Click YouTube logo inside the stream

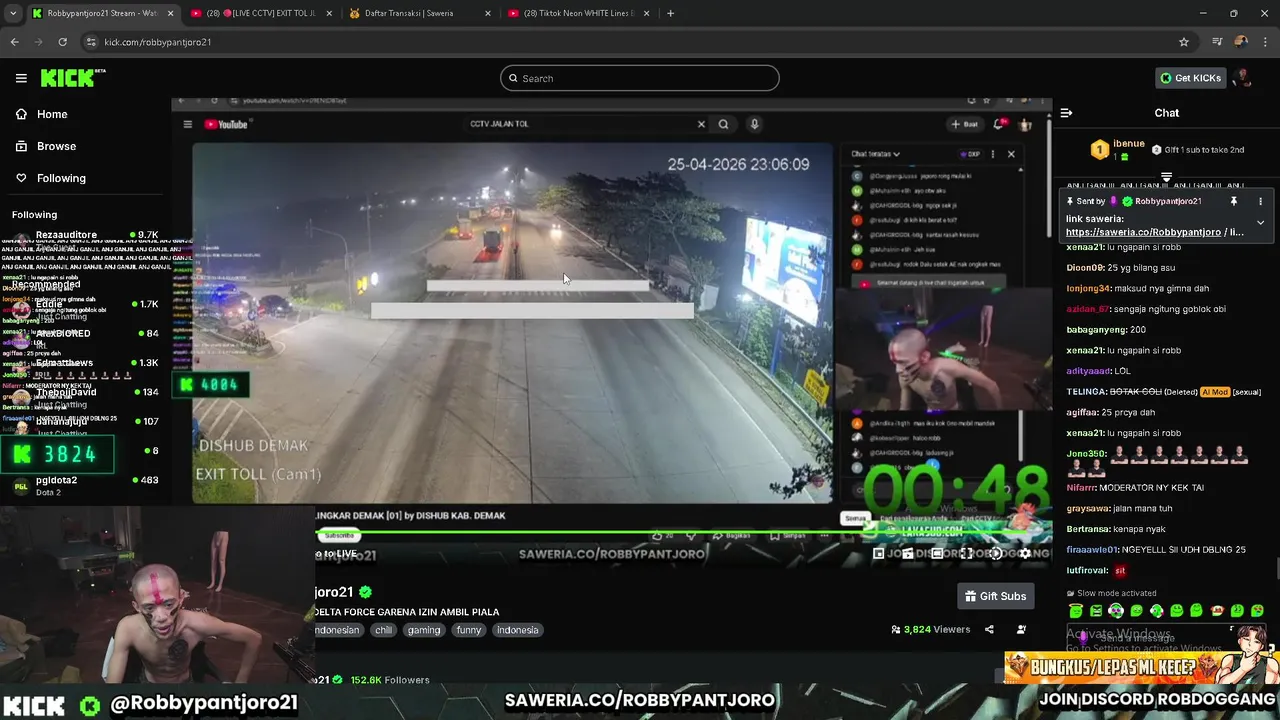[x=226, y=124]
